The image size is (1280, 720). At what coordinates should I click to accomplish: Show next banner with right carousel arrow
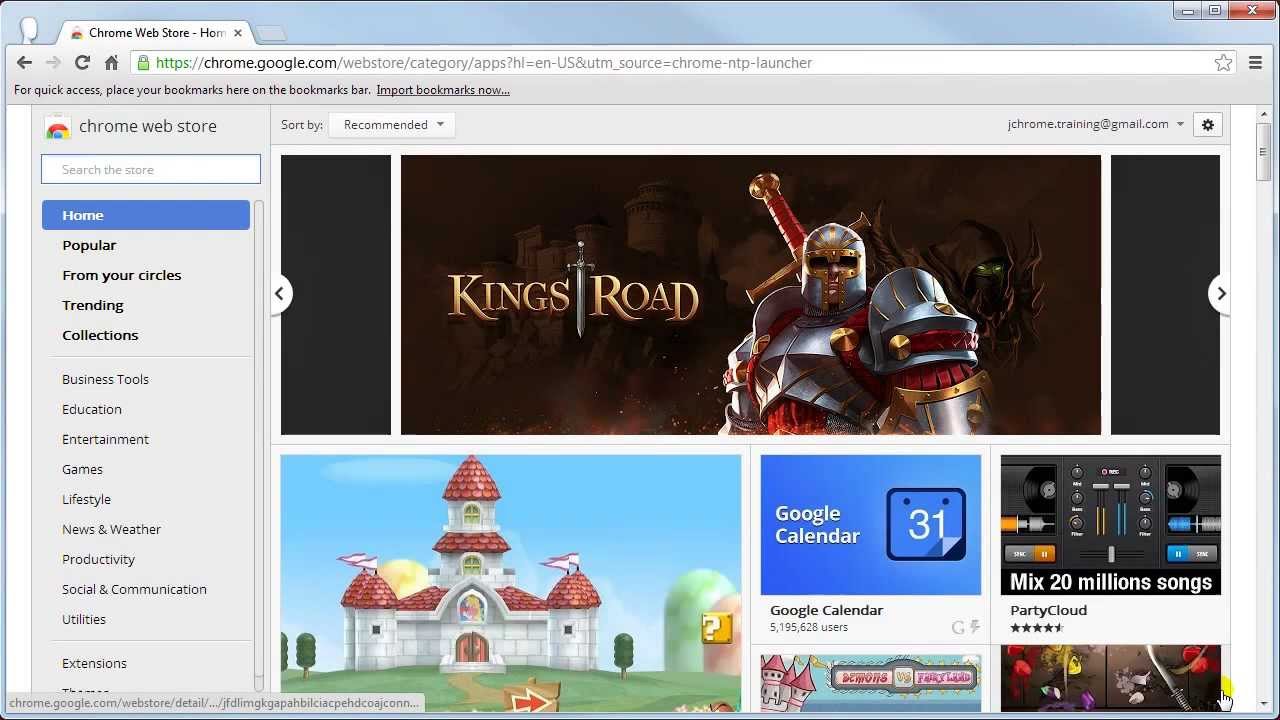coord(1220,294)
